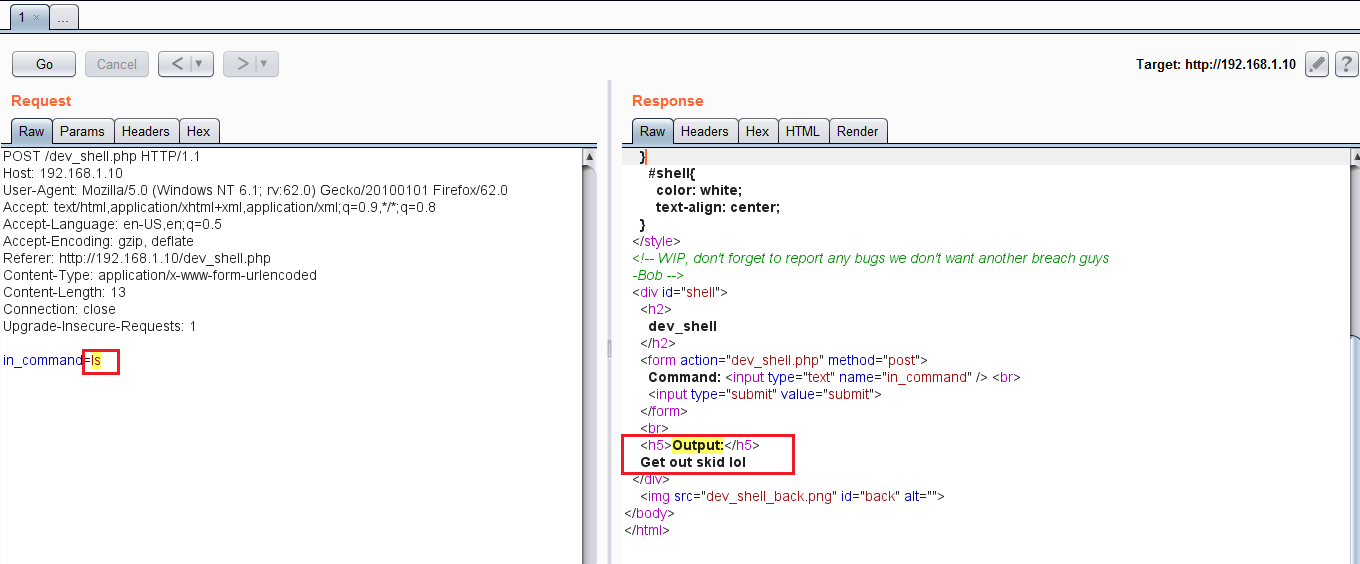This screenshot has height=564, width=1360.
Task: Send the request with the Go button
Action: (x=44, y=64)
